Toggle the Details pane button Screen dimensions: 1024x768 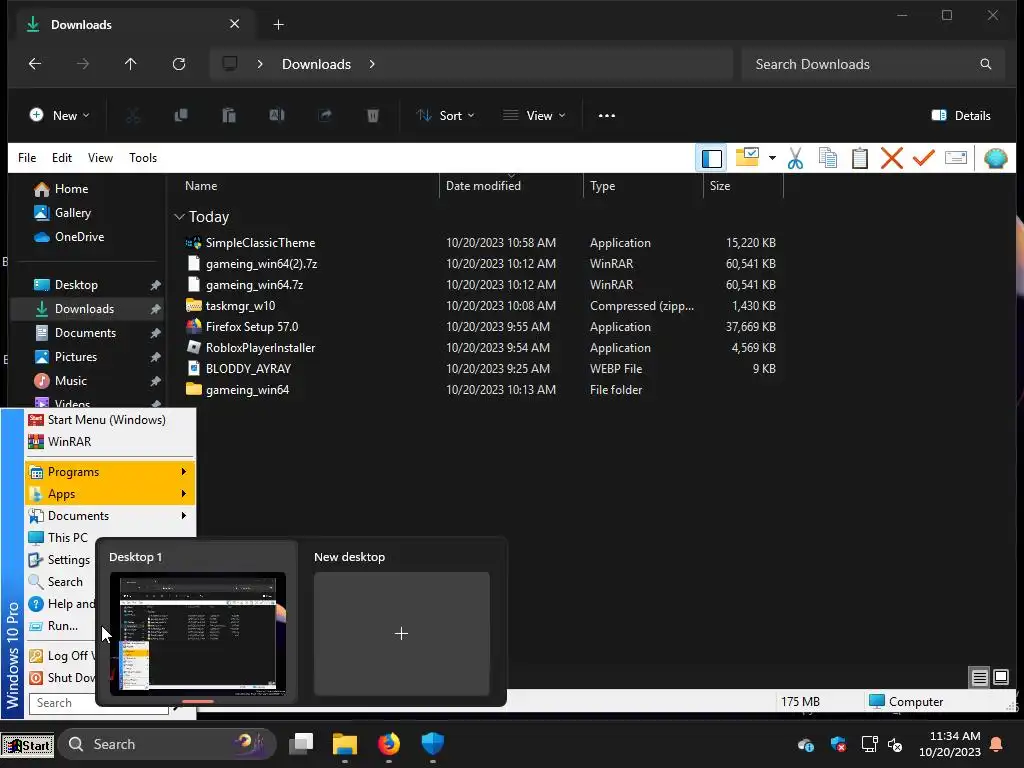961,116
